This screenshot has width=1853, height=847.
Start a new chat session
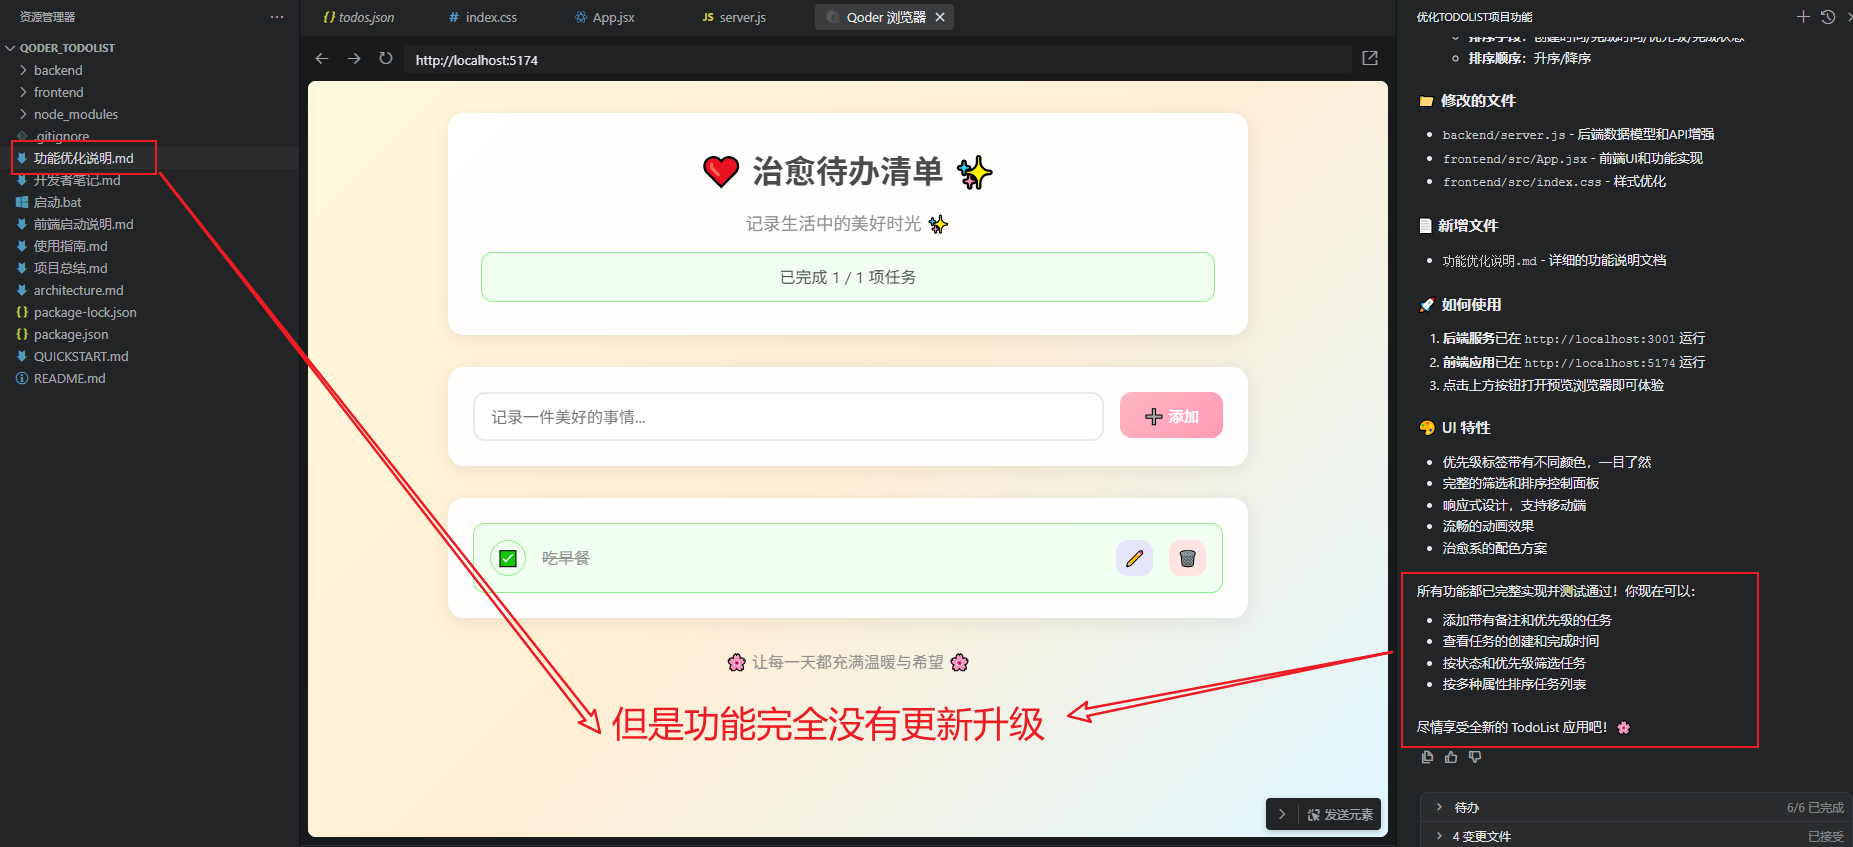coord(1803,17)
